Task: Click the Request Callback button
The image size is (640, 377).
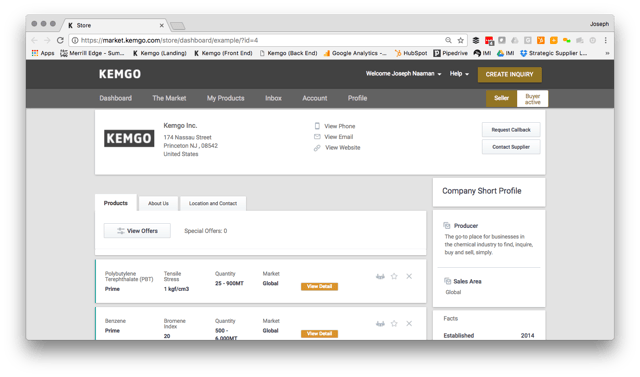Action: pyautogui.click(x=511, y=130)
